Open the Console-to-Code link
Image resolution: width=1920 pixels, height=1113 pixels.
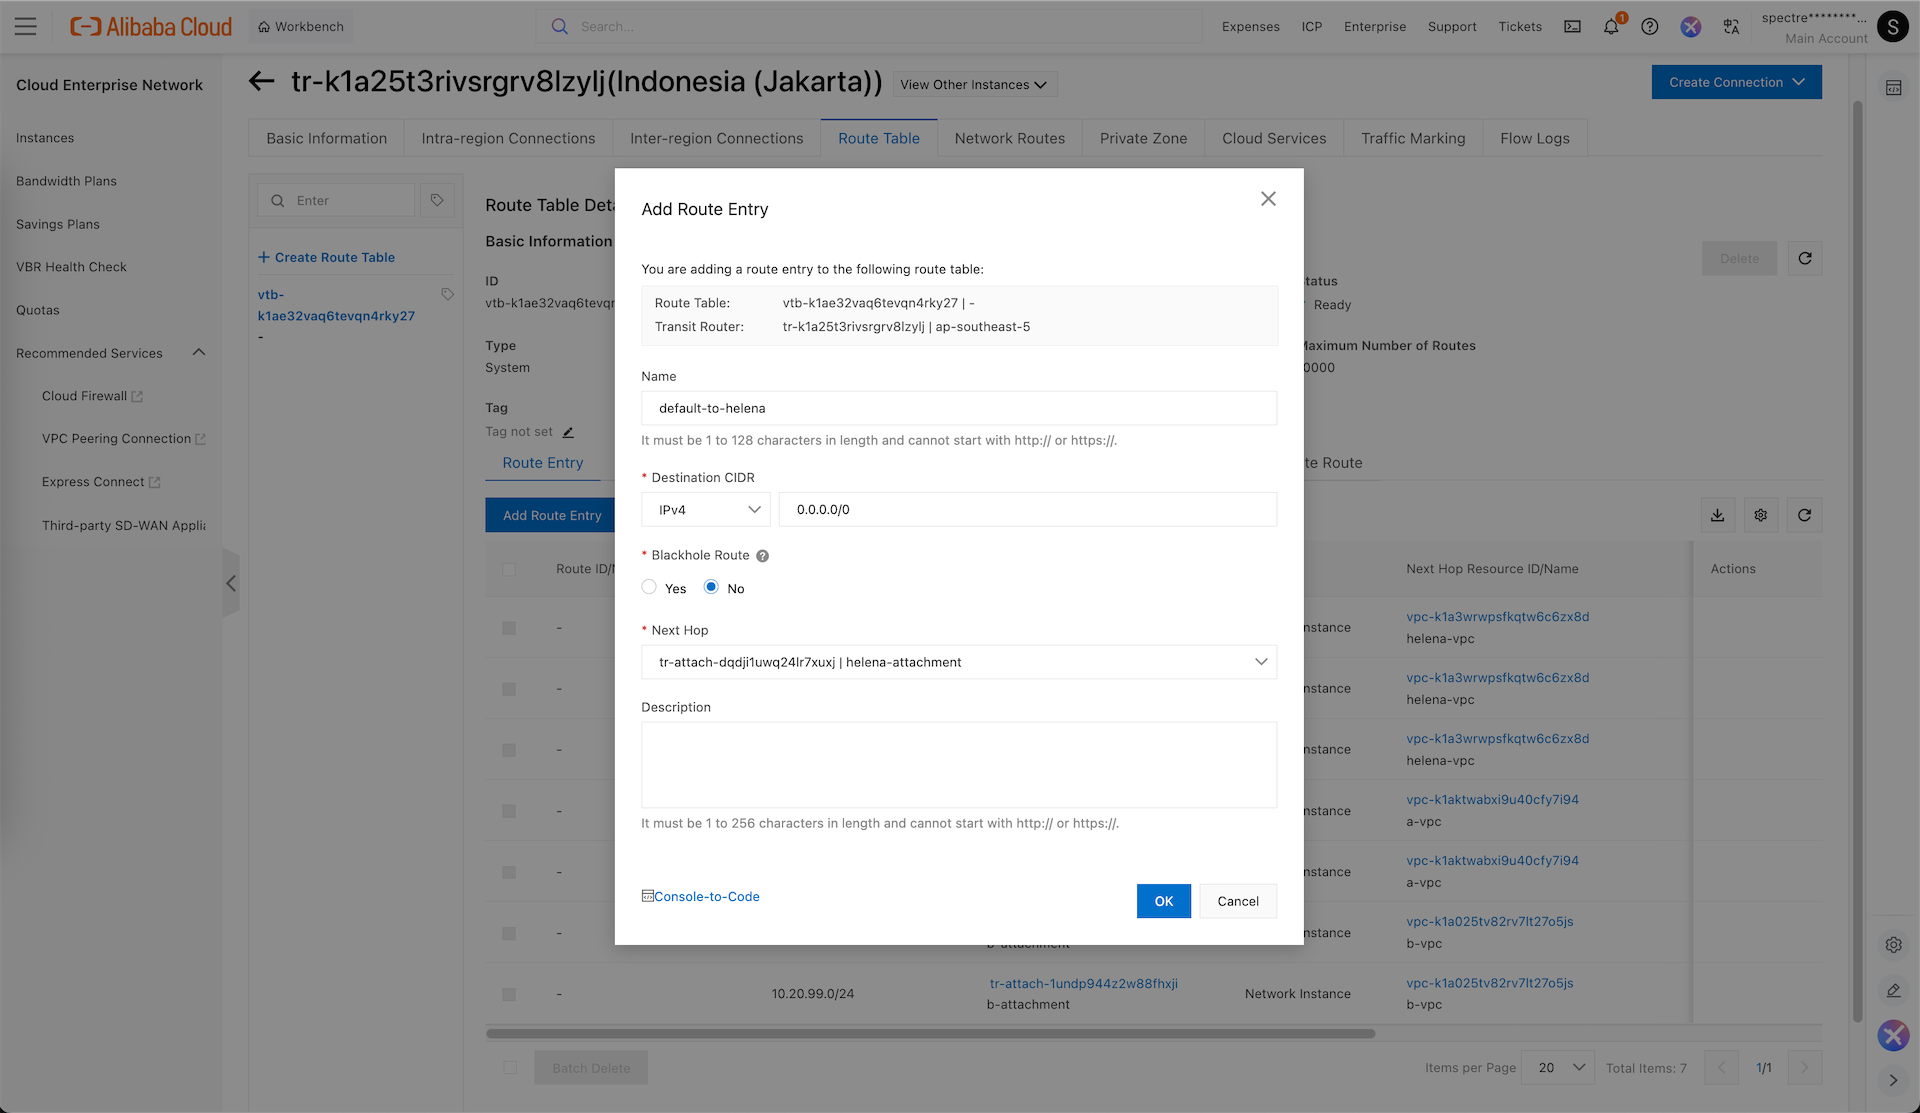click(706, 896)
